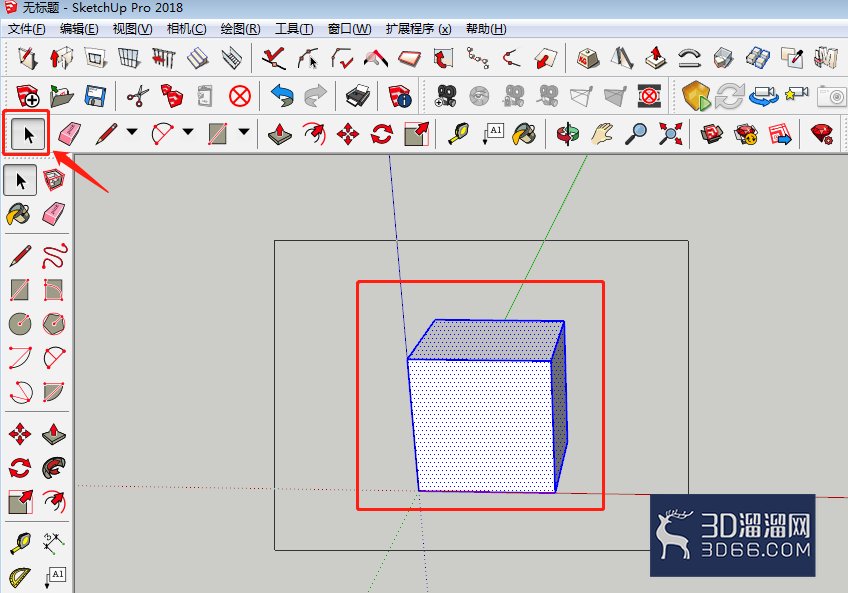Open the 窗口(W) menu
848x593 pixels.
pyautogui.click(x=349, y=29)
